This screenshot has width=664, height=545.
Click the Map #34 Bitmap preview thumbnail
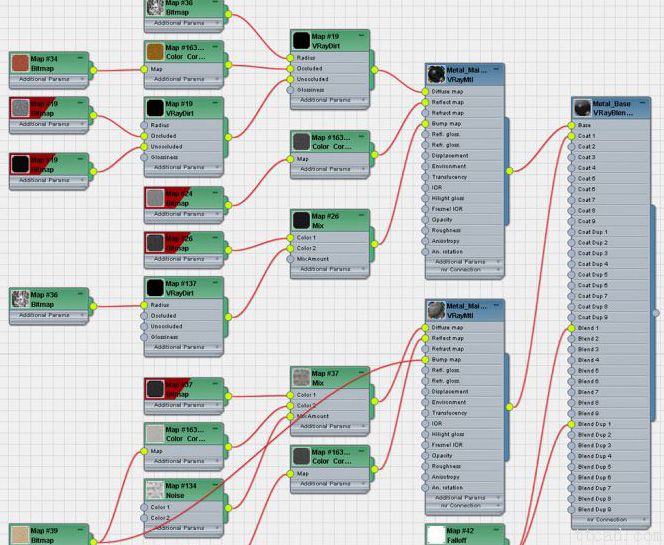(19, 63)
